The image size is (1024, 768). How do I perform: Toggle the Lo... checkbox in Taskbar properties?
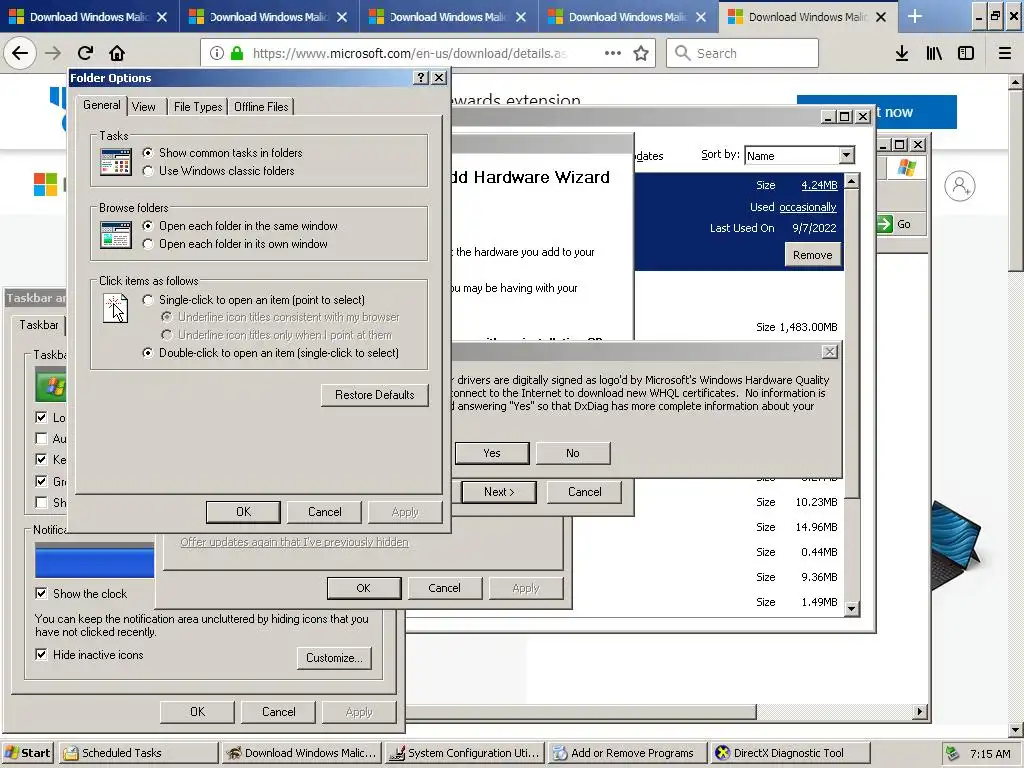[x=41, y=417]
